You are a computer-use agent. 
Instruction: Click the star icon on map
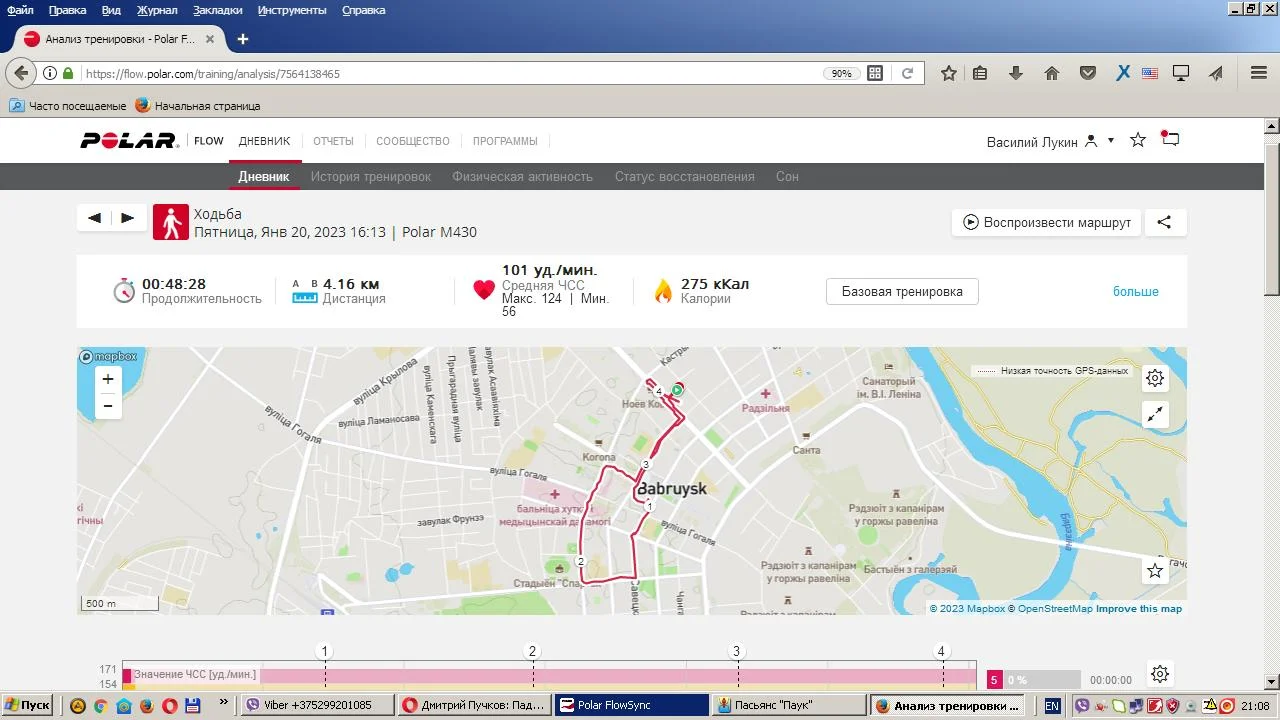[x=1155, y=570]
